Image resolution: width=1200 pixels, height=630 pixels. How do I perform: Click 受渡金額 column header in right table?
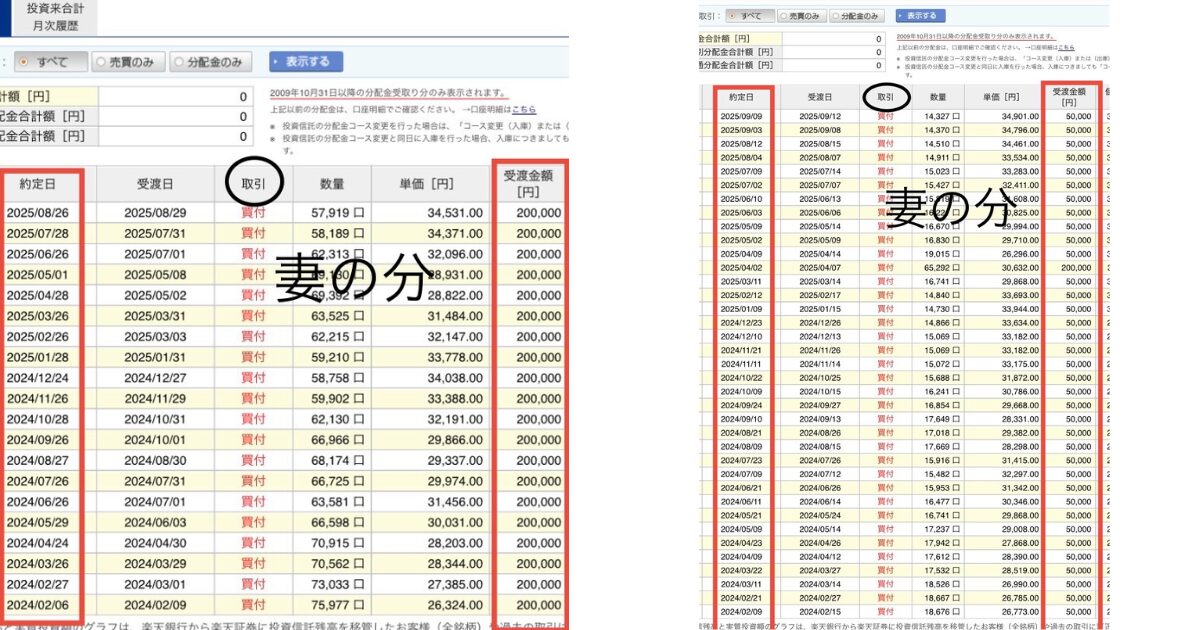point(1077,97)
